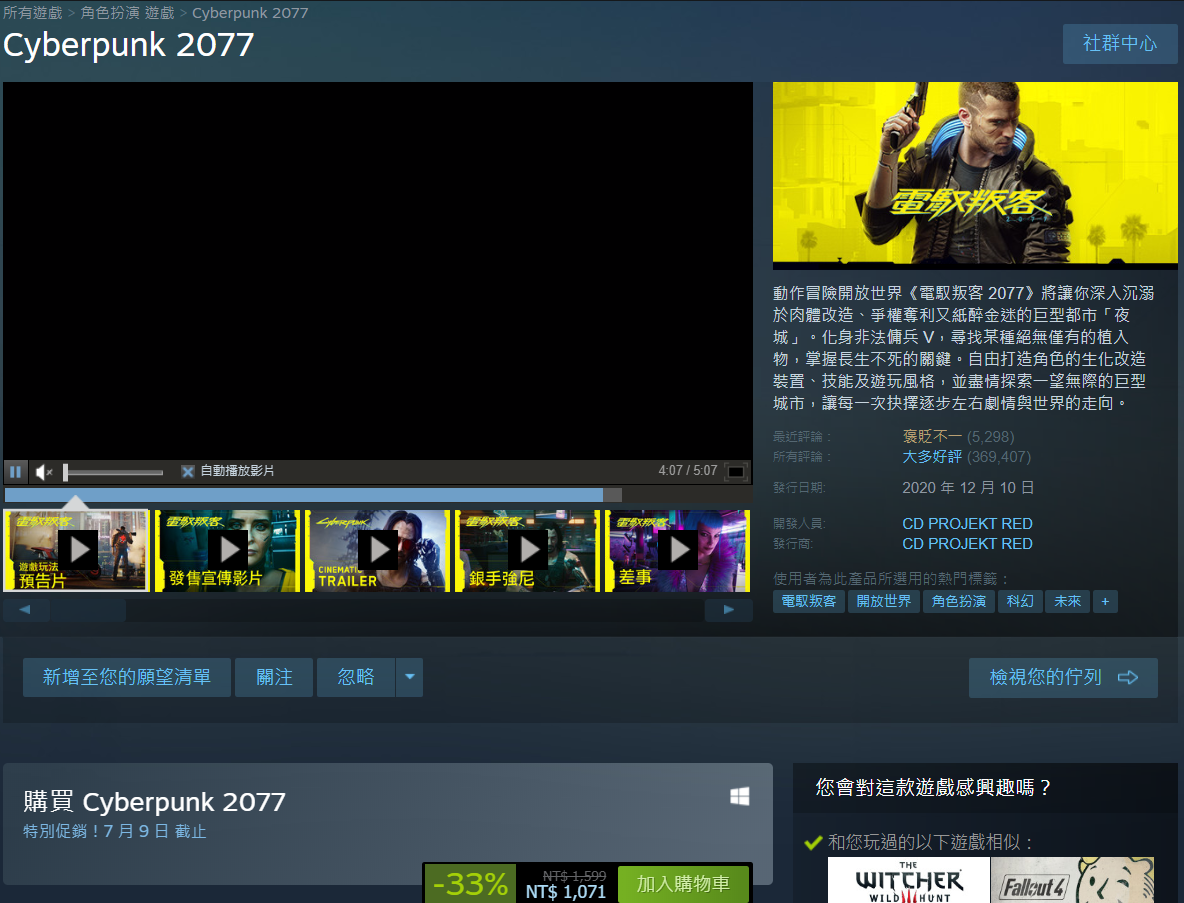Select the 角色扮演 tag
1184x903 pixels.
959,601
